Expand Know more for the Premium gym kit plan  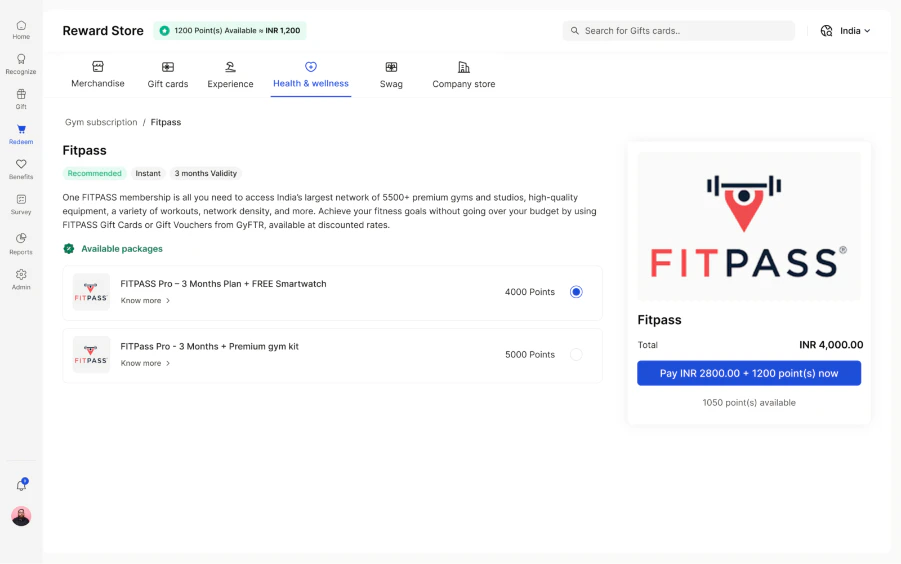[145, 363]
